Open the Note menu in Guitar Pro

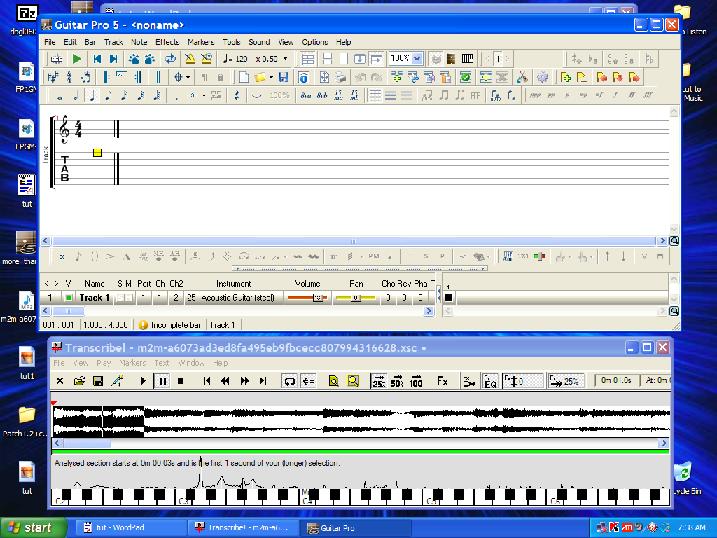click(x=139, y=42)
